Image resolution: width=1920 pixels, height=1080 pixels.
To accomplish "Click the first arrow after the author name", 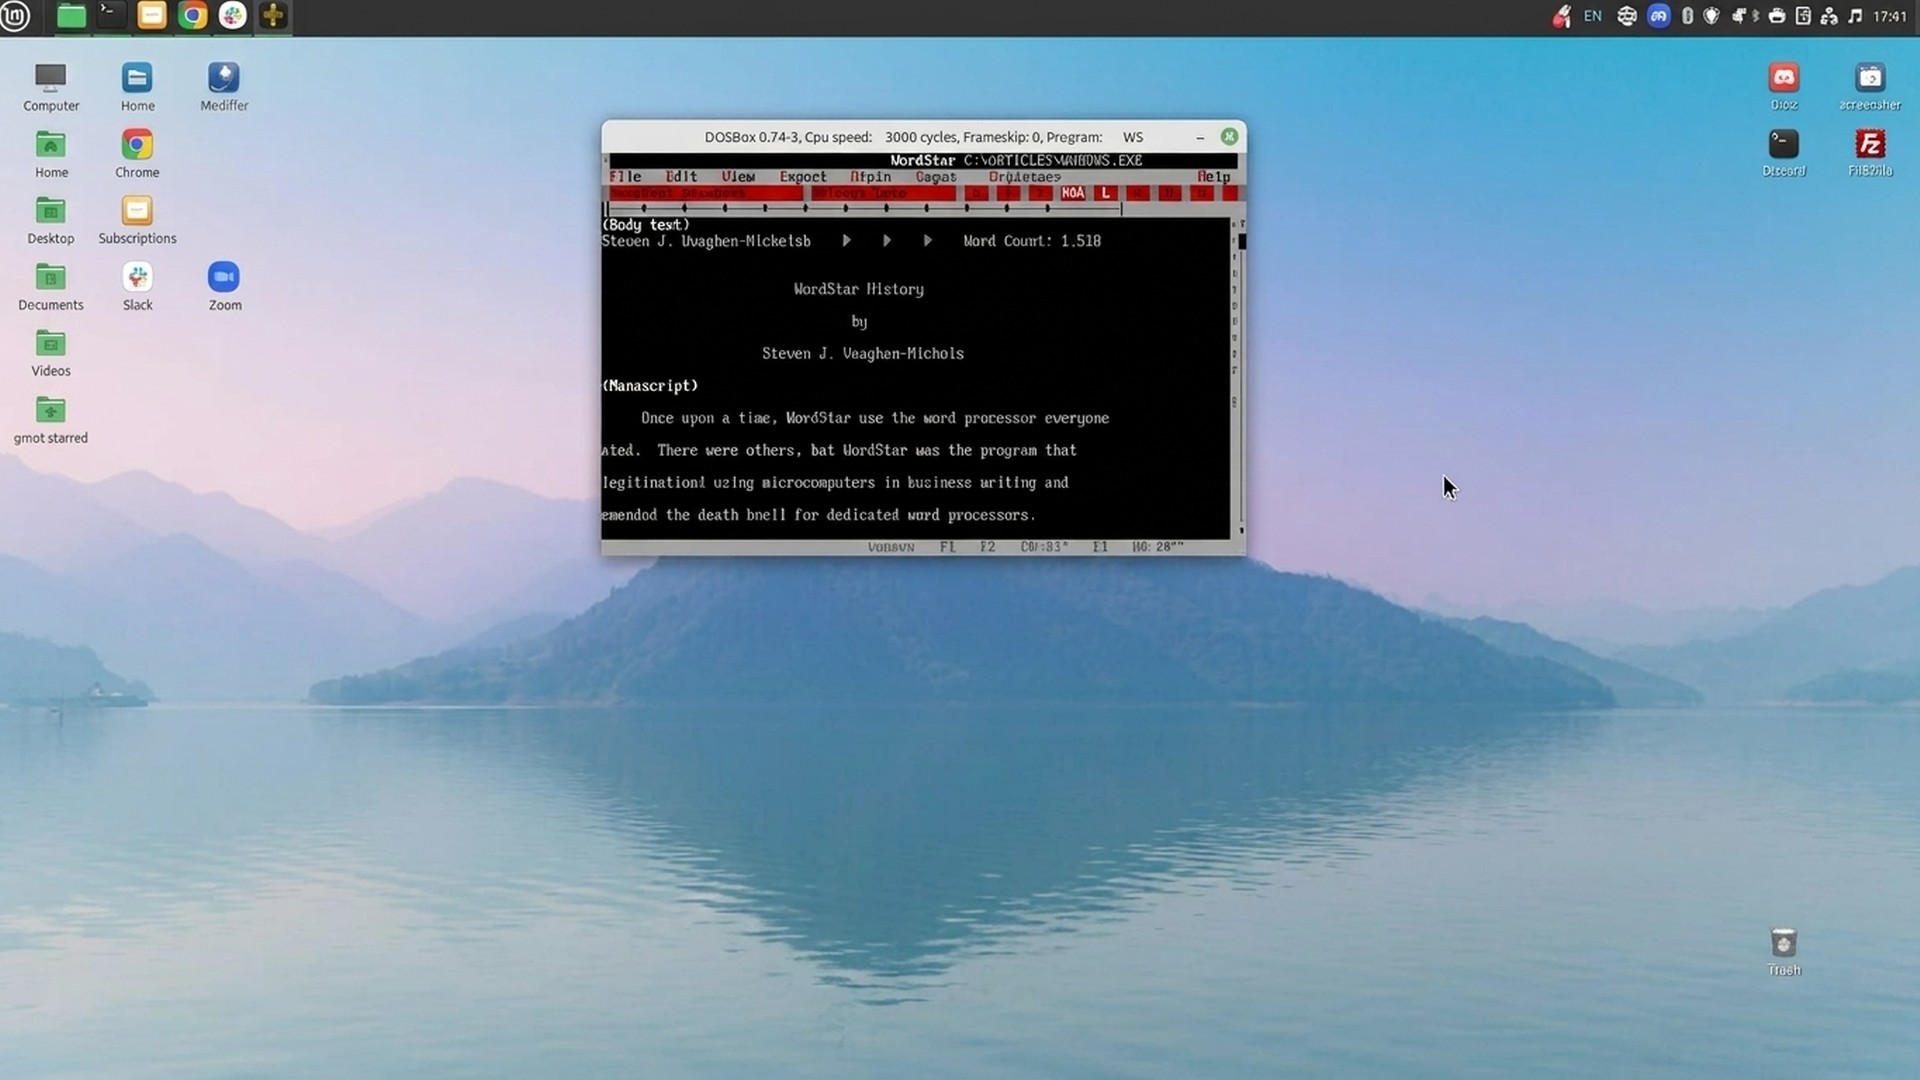I will click(847, 241).
